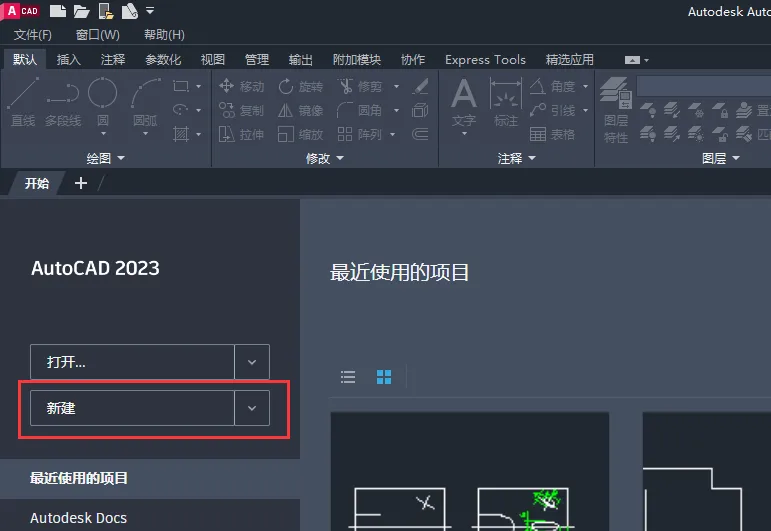The image size is (771, 531).
Task: Select the rectangle tool icon
Action: coord(180,86)
